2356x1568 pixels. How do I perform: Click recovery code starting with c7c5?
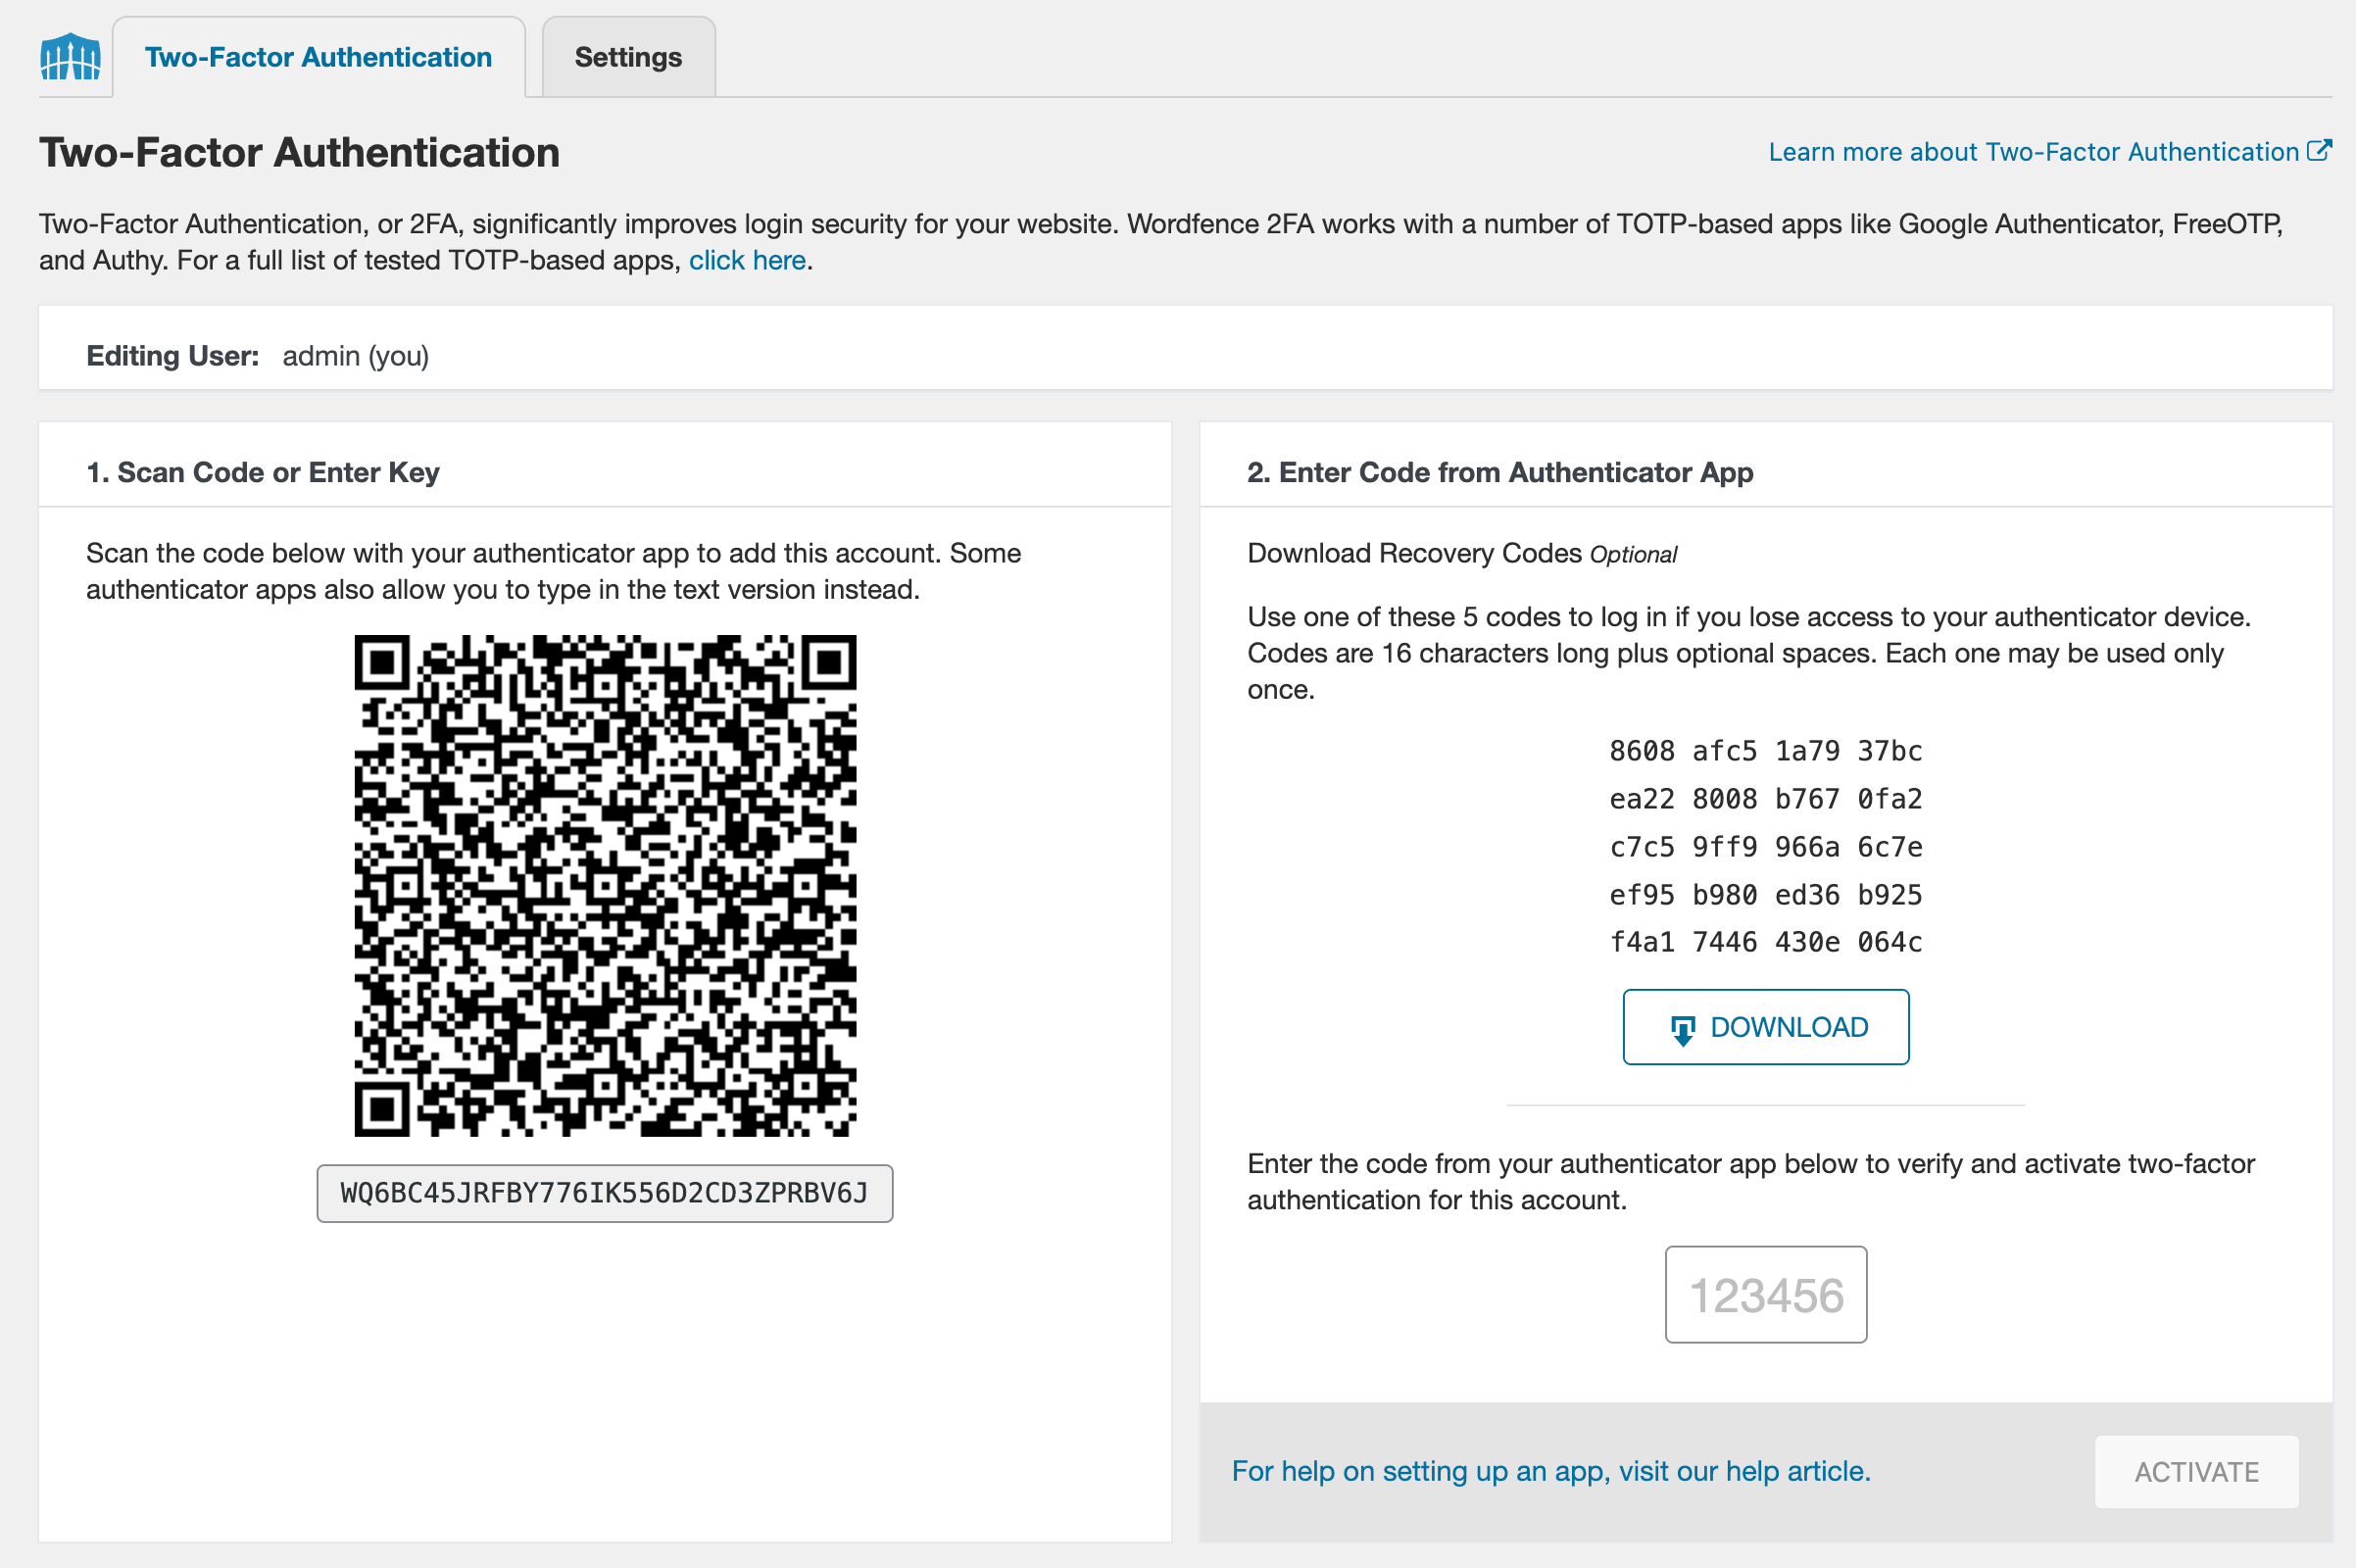pyautogui.click(x=1765, y=847)
